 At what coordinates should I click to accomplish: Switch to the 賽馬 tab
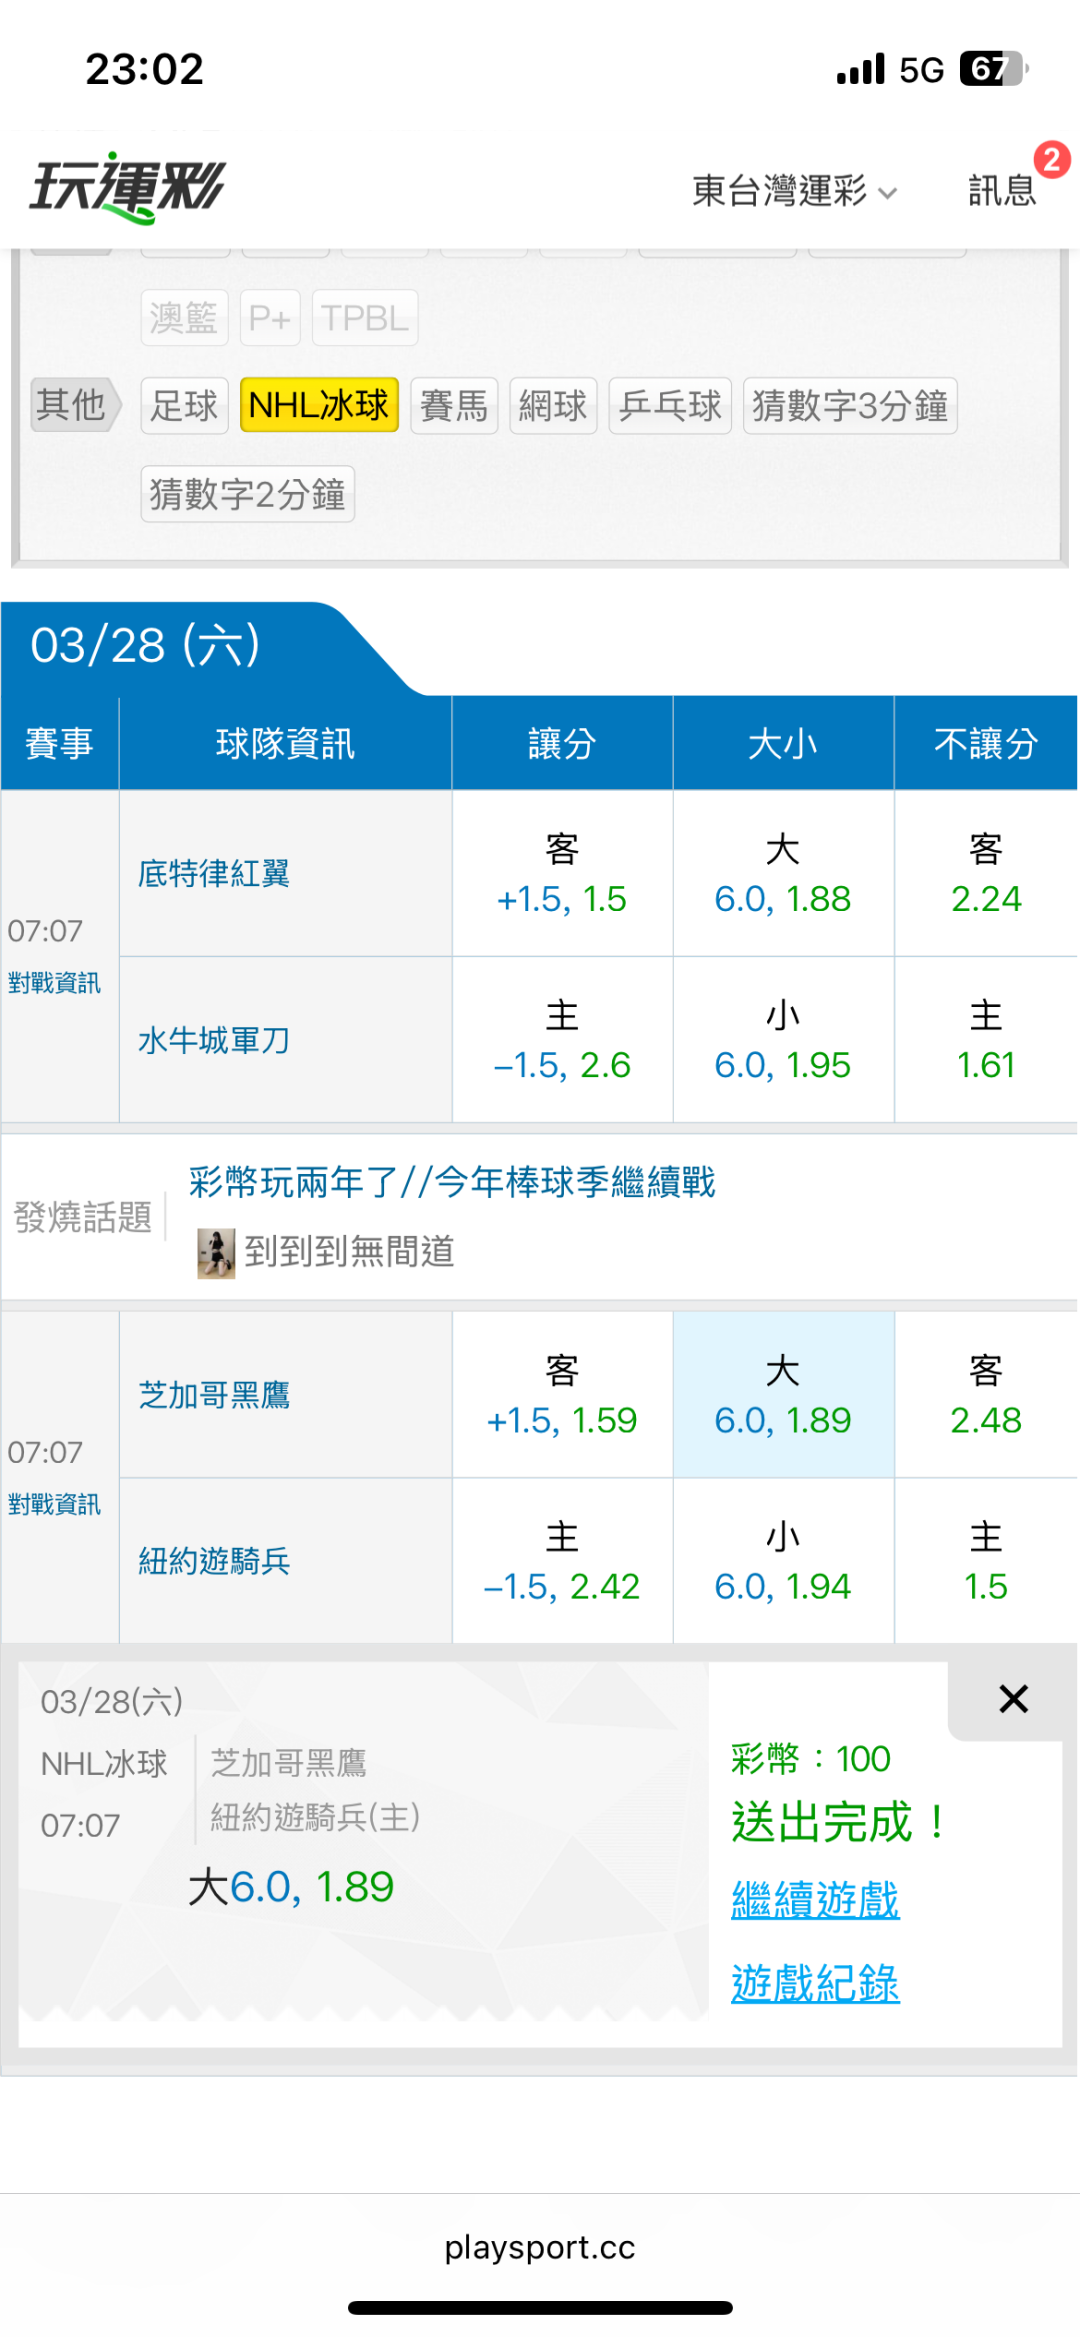(x=453, y=405)
